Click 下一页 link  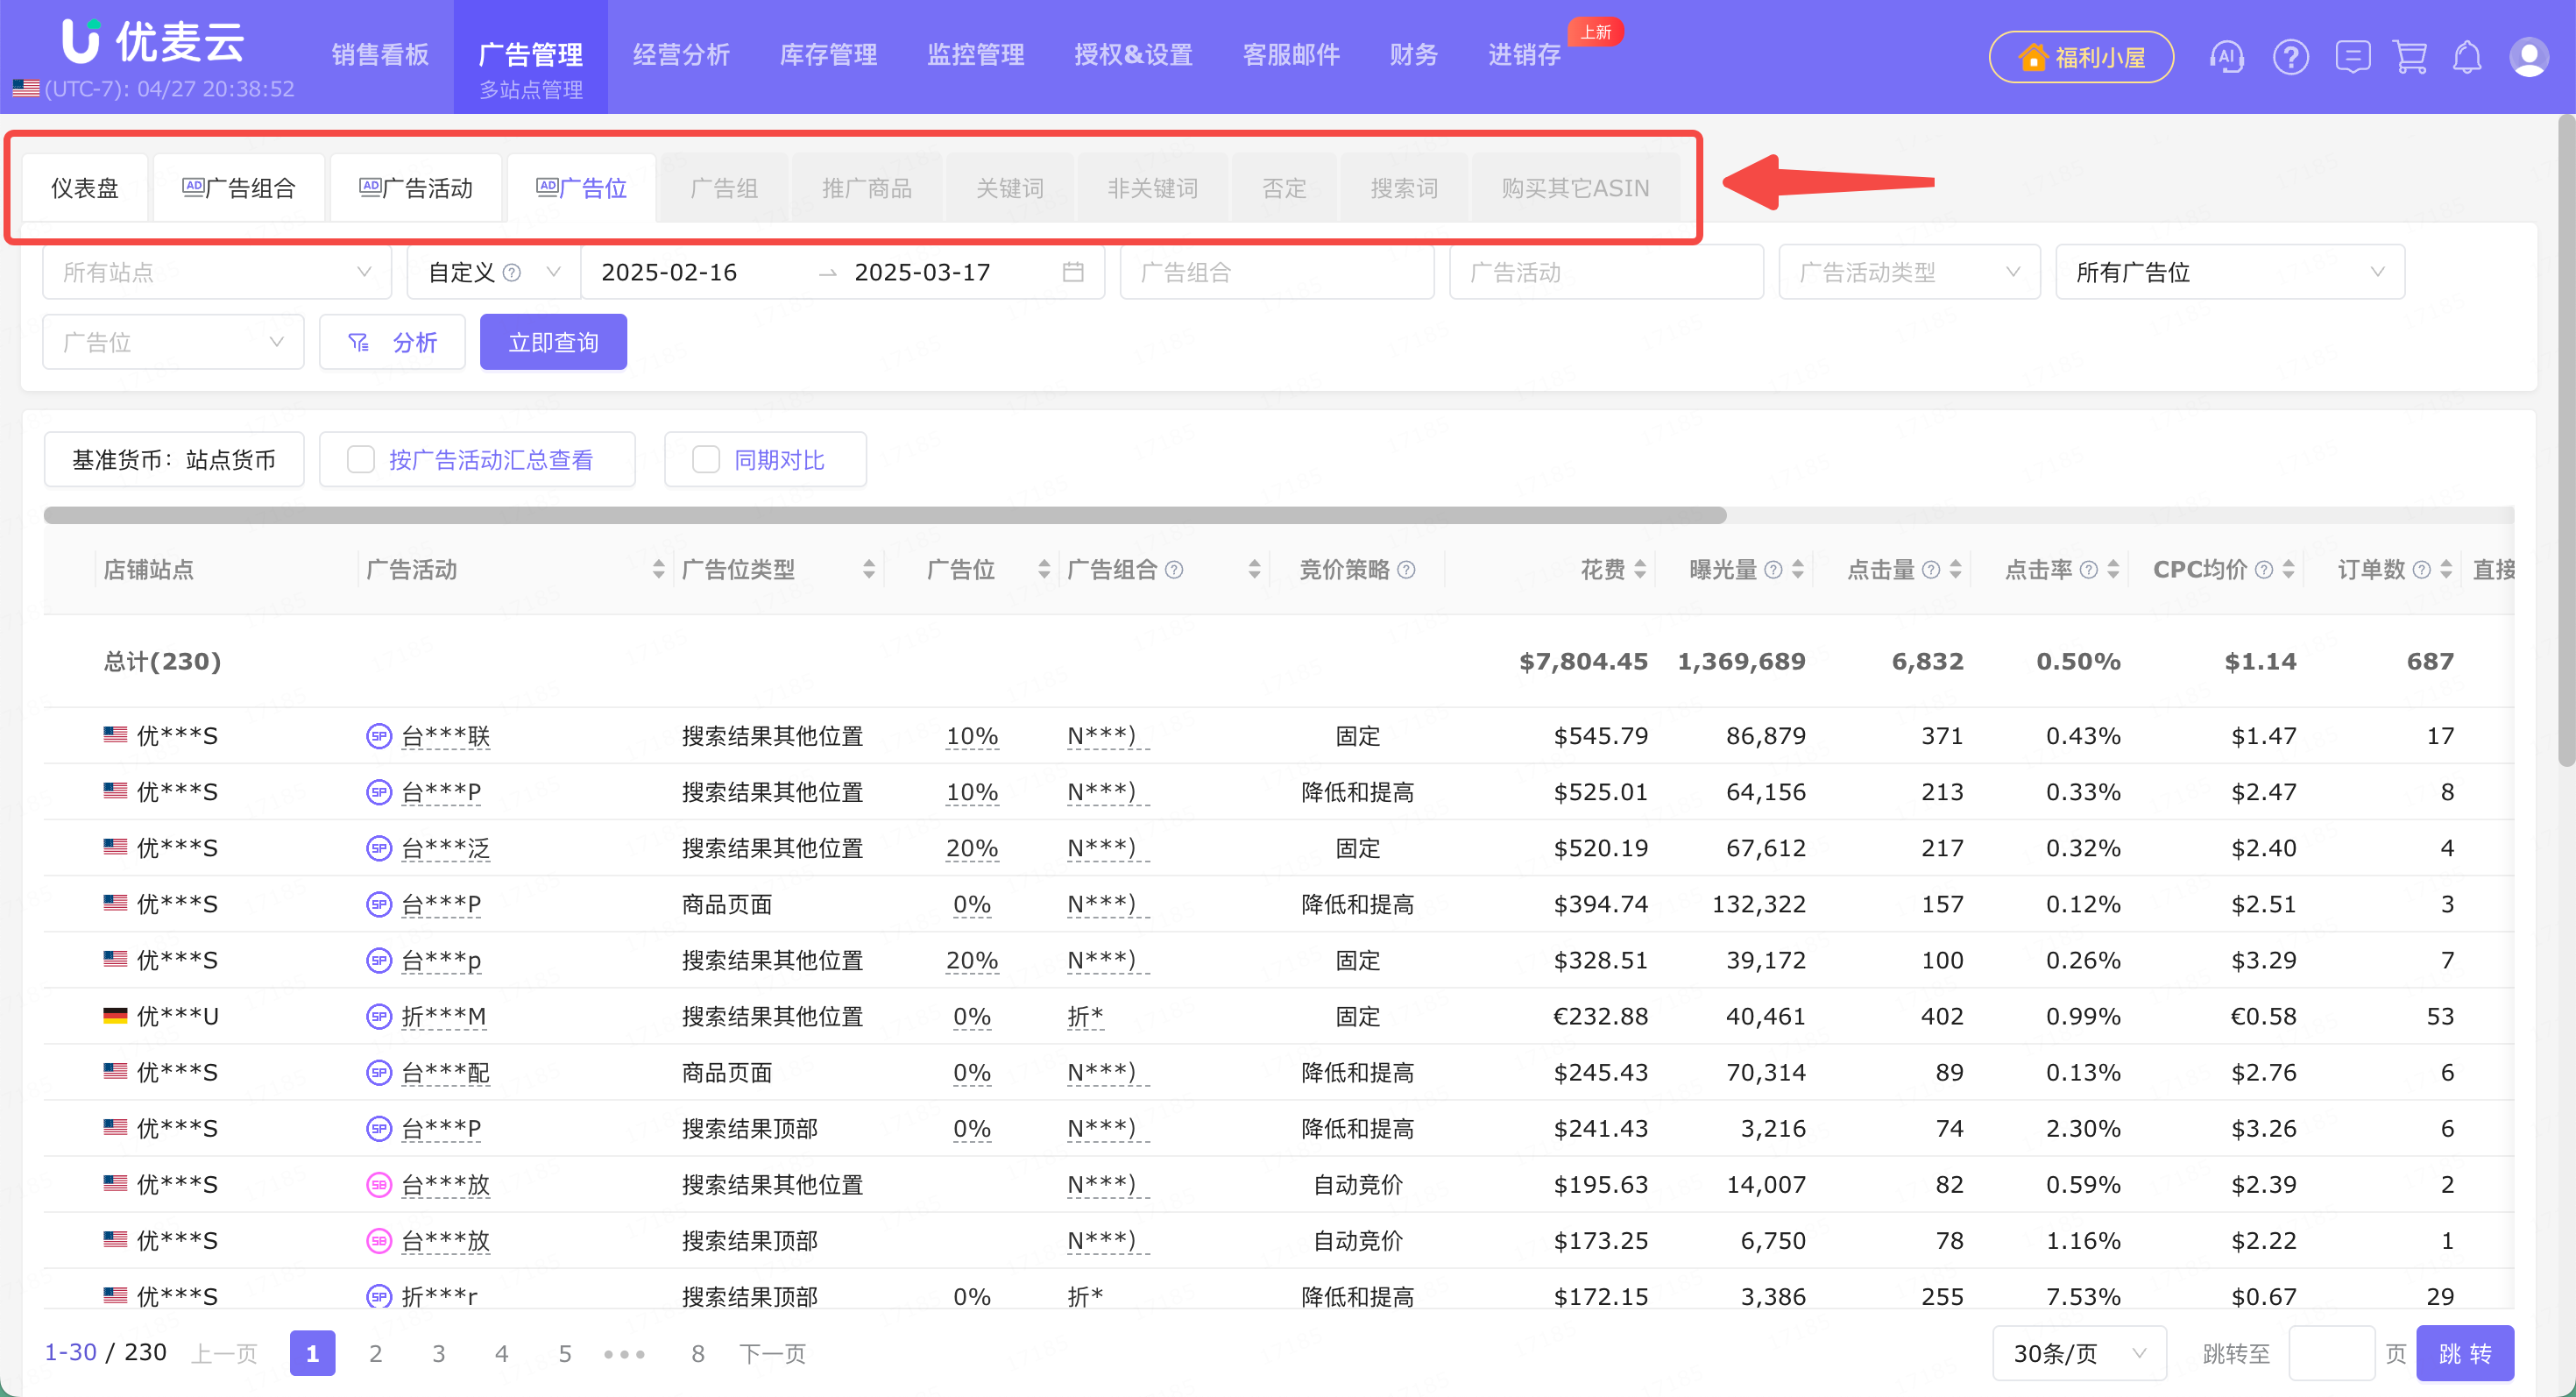pos(772,1353)
